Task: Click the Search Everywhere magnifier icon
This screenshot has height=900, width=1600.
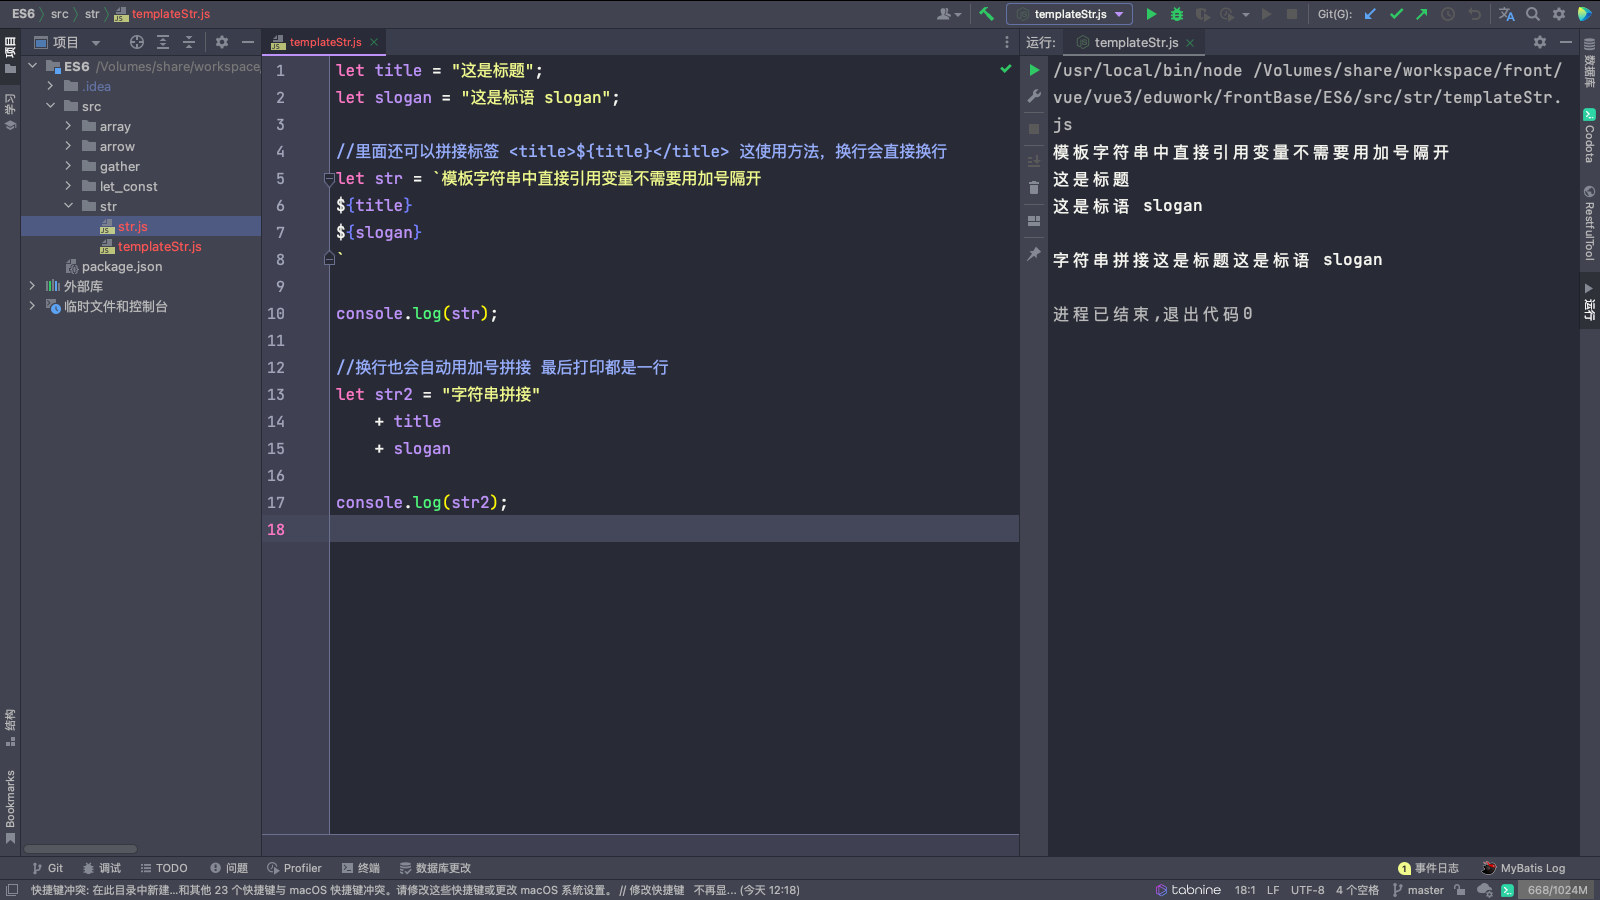Action: (1533, 14)
